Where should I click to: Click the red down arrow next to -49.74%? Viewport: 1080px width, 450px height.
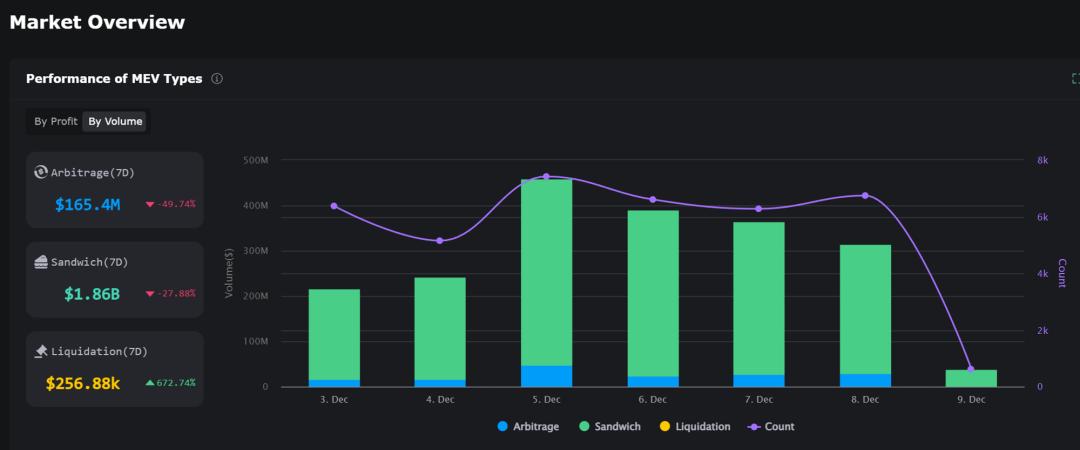[x=150, y=204]
